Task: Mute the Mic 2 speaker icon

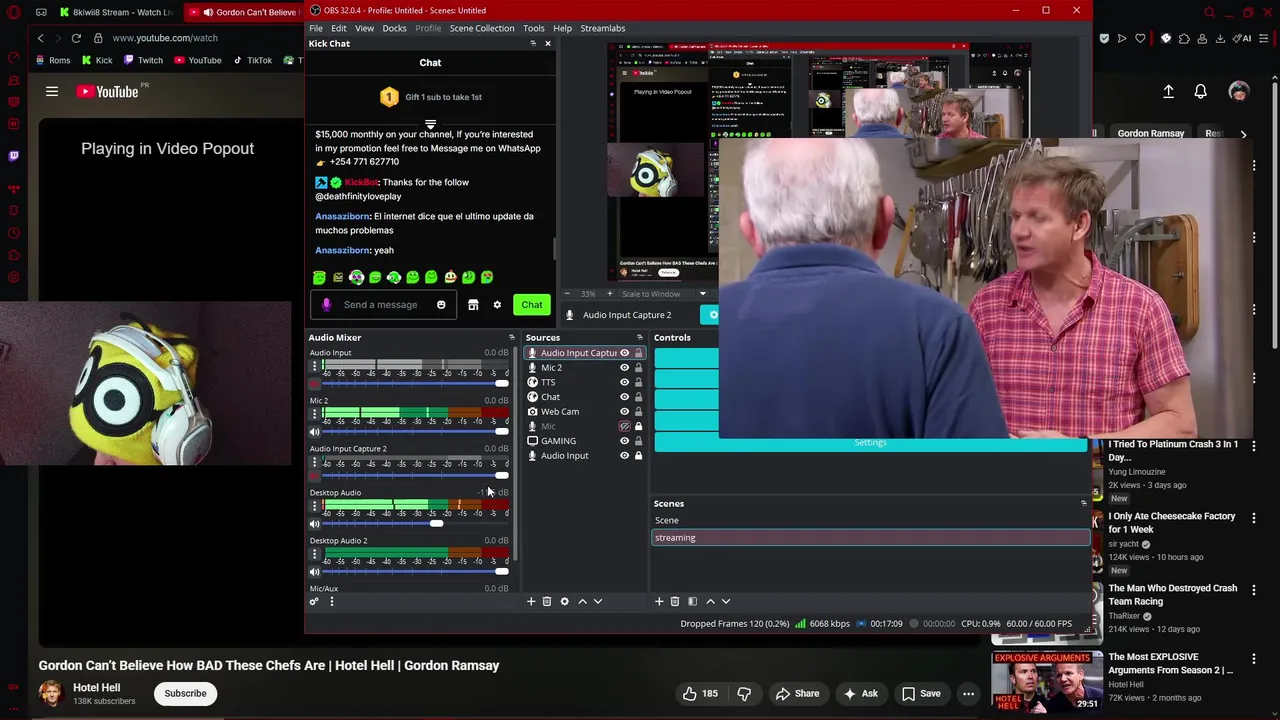Action: point(315,432)
